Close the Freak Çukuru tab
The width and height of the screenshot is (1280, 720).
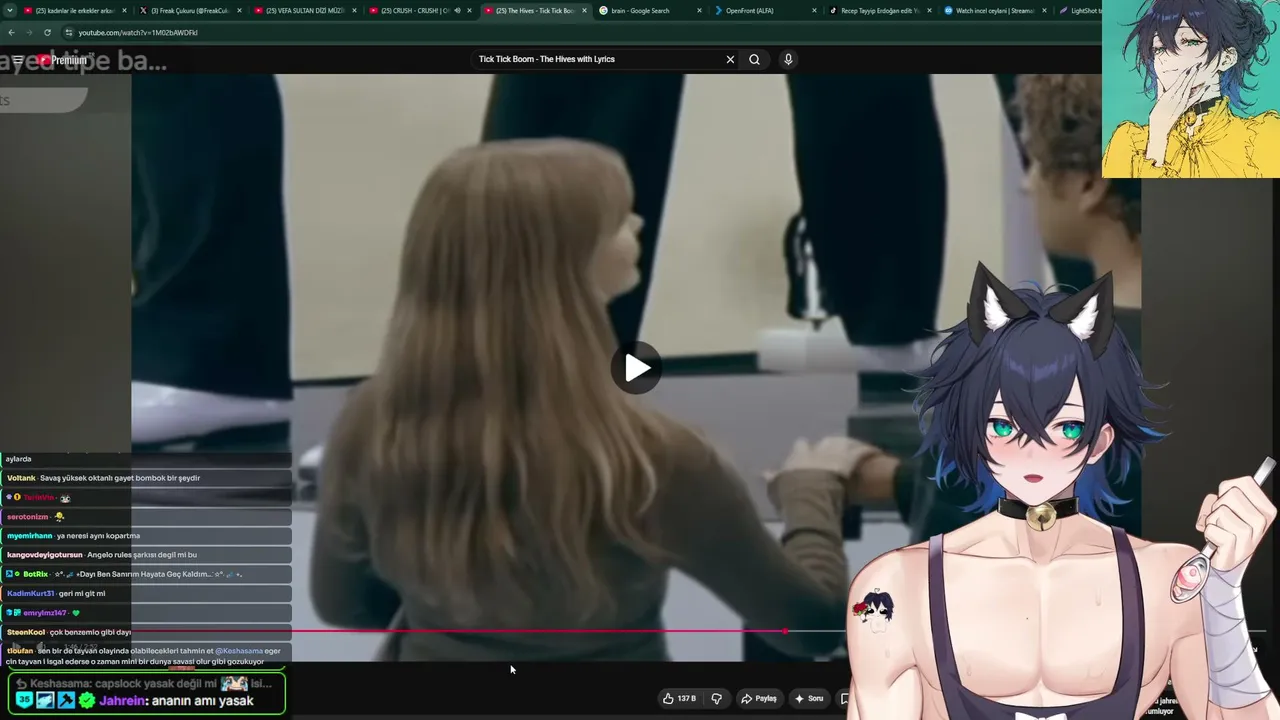pyautogui.click(x=240, y=11)
